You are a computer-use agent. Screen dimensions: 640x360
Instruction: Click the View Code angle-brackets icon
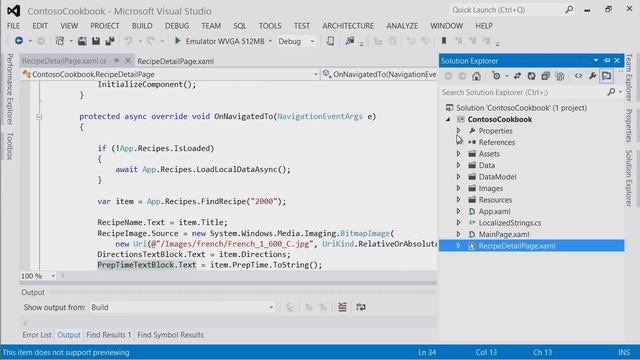click(x=578, y=76)
